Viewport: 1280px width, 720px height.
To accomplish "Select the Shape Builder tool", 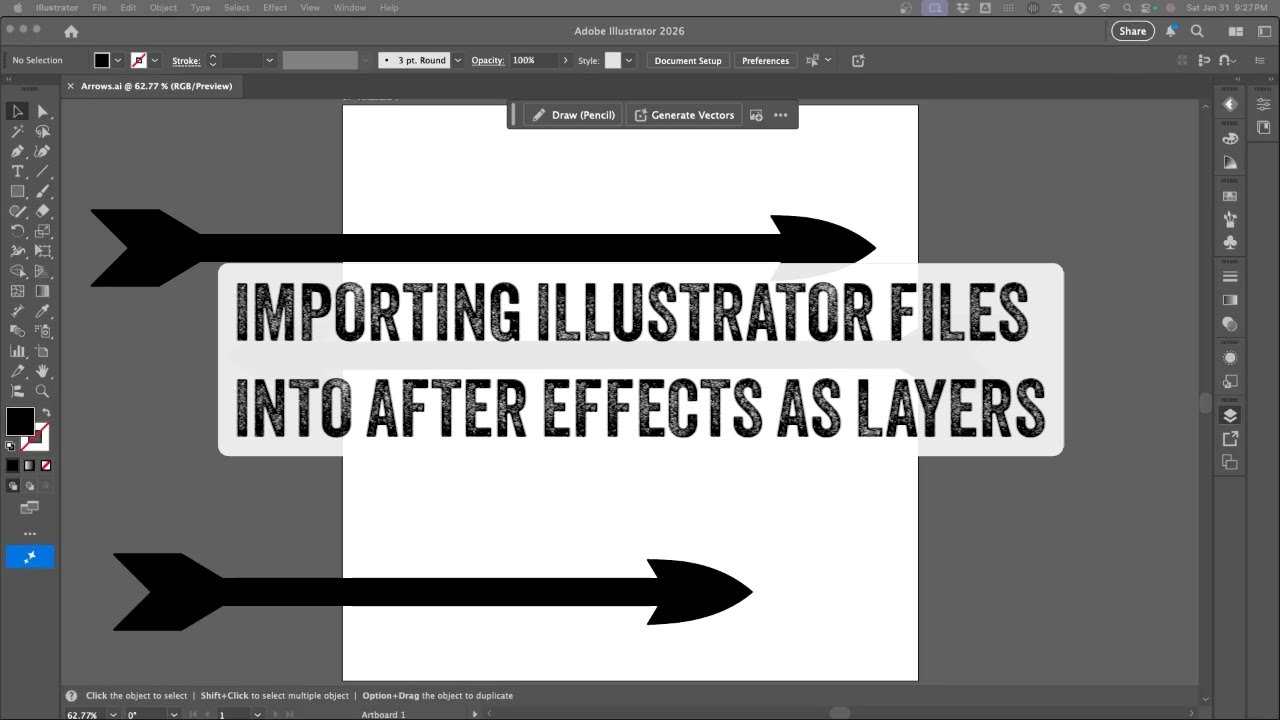I will pos(17,271).
